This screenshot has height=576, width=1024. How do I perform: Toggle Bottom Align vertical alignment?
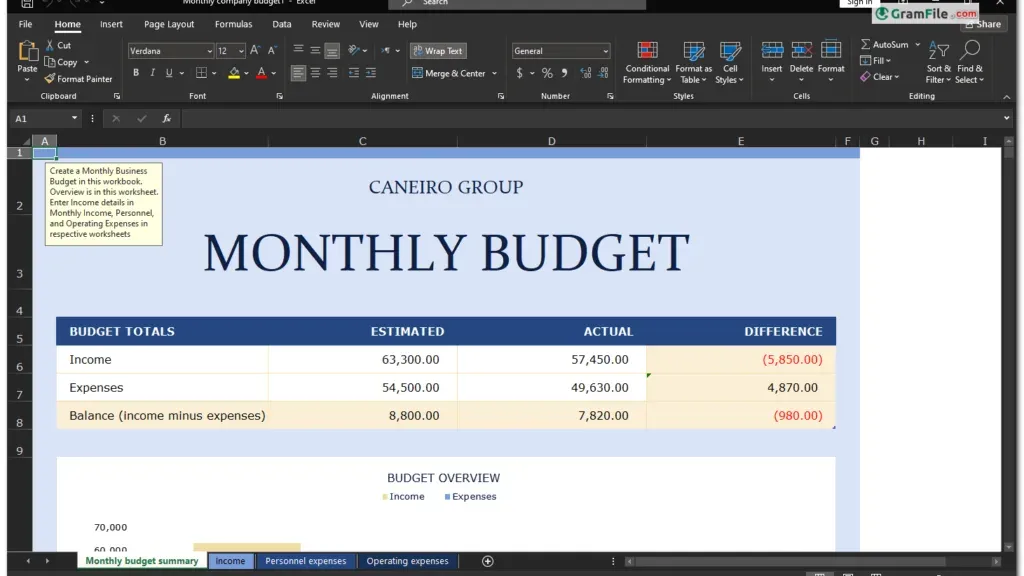coord(332,50)
